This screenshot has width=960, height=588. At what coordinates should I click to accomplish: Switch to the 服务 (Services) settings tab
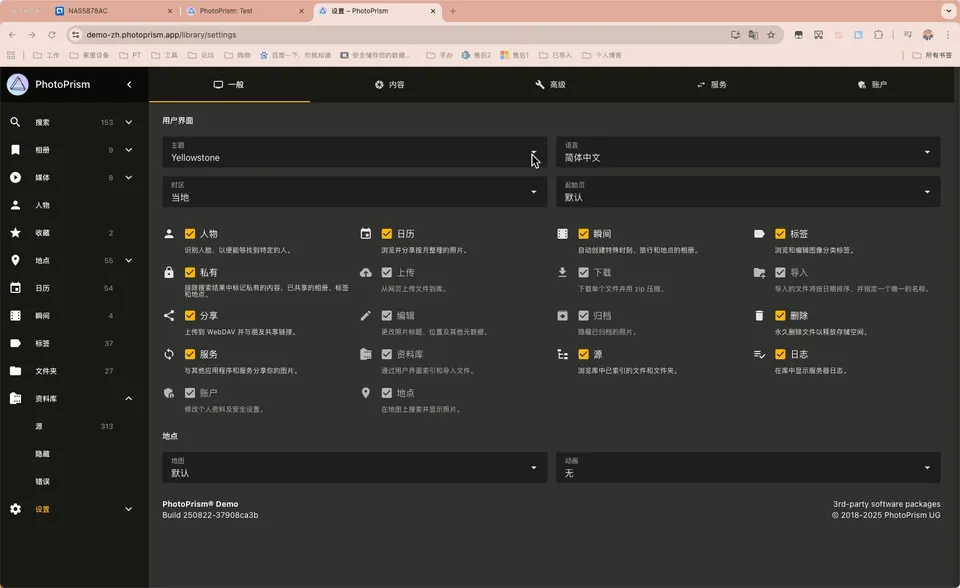coord(712,85)
